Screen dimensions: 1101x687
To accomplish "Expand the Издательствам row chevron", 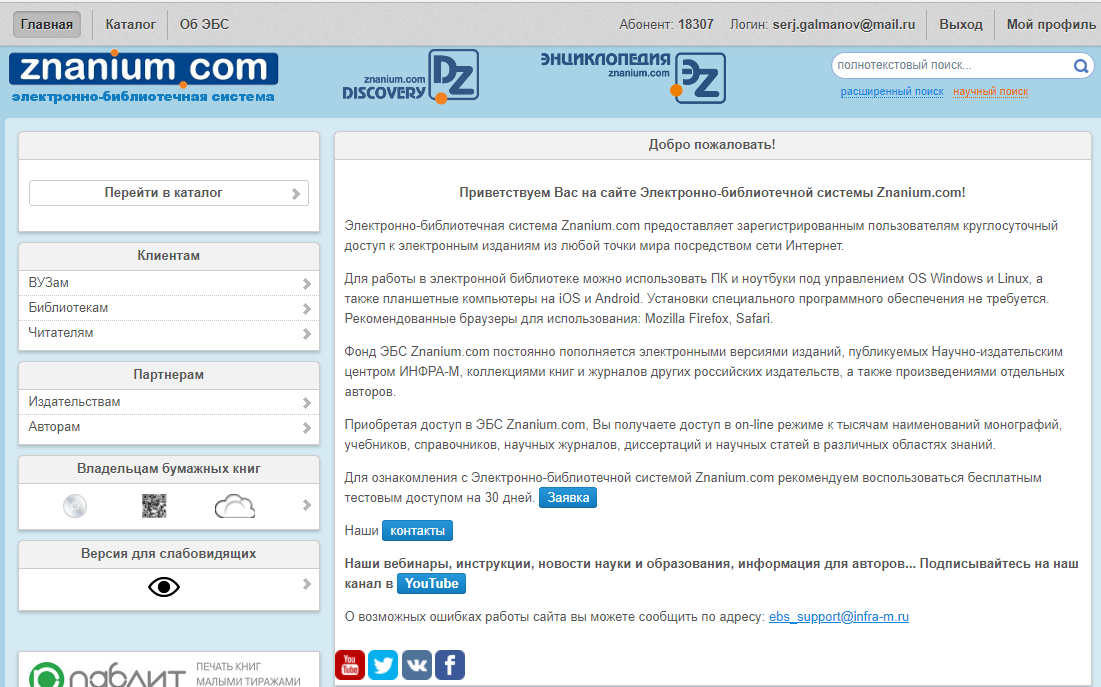I will (x=306, y=403).
